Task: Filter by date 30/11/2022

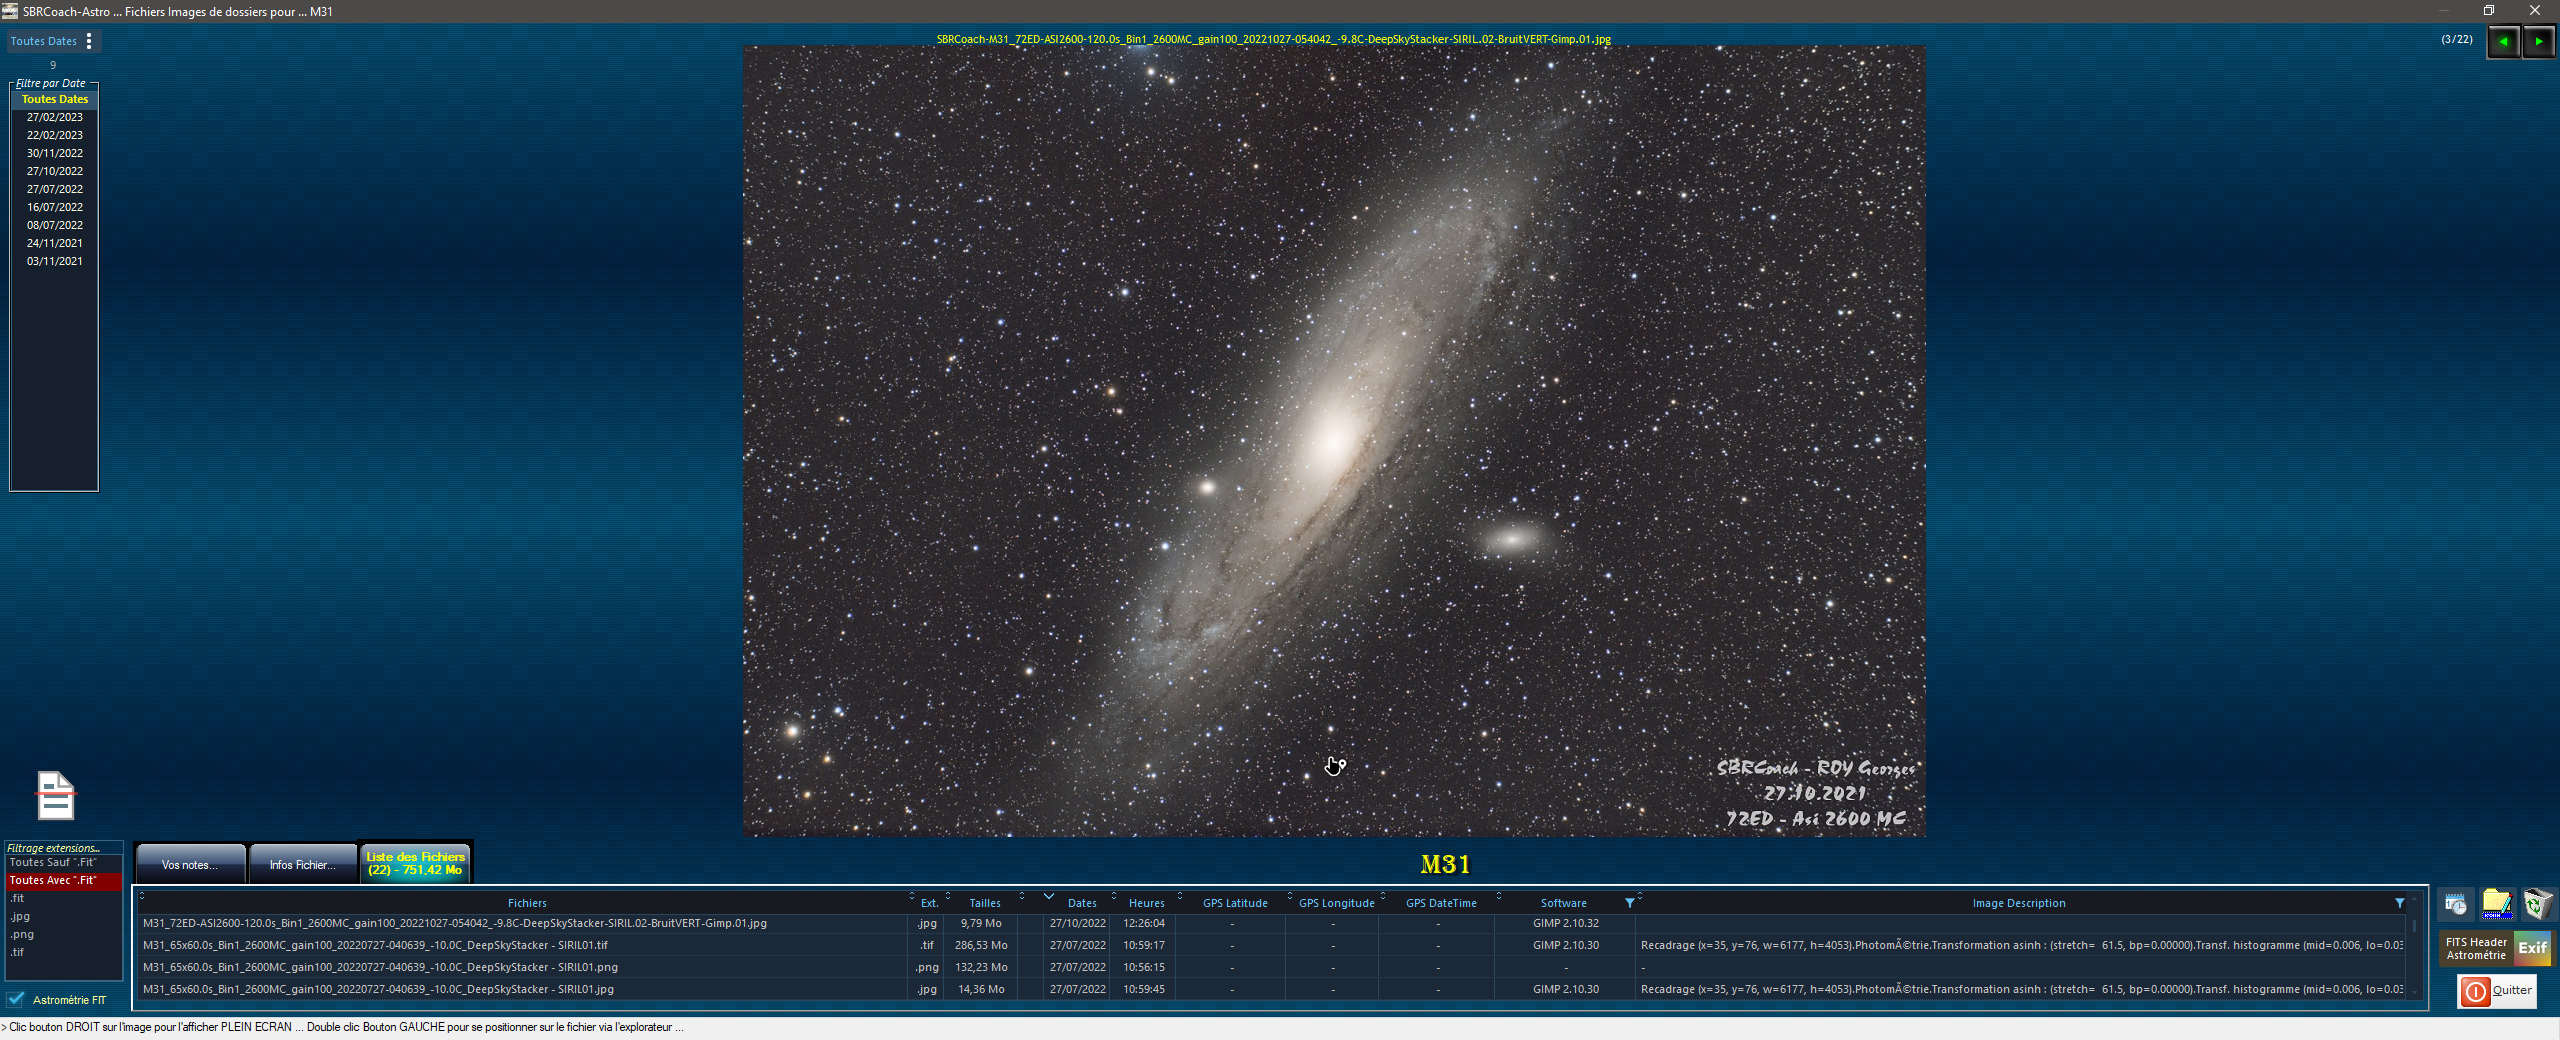Action: [55, 153]
